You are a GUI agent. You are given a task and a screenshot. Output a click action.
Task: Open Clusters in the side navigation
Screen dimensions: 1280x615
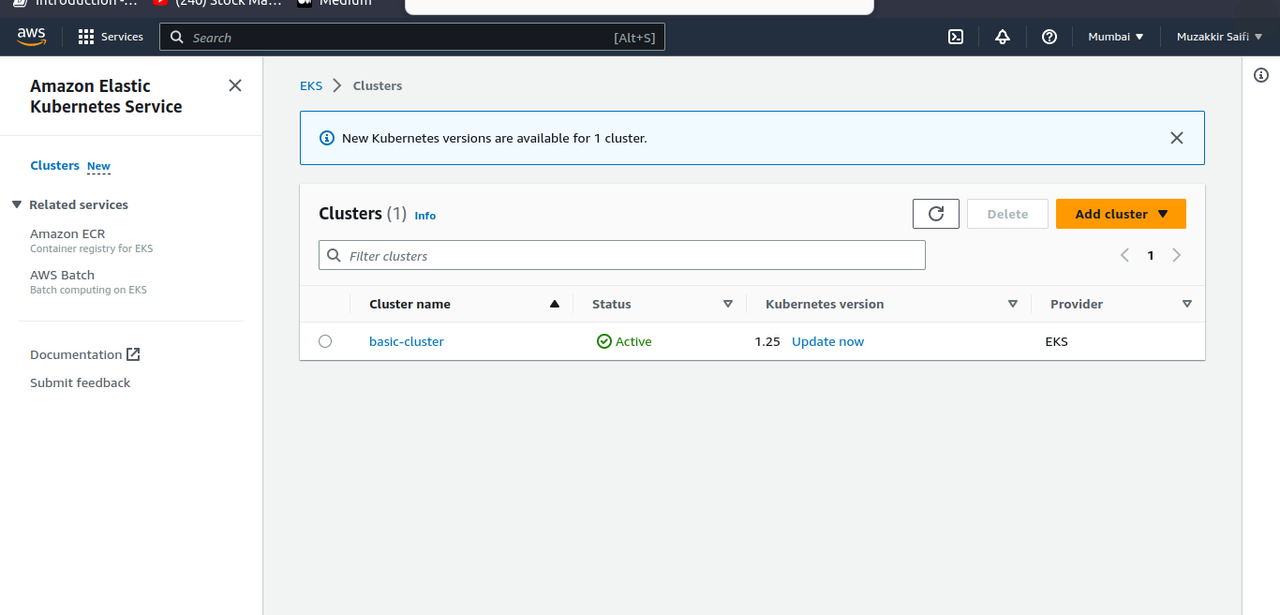(55, 165)
